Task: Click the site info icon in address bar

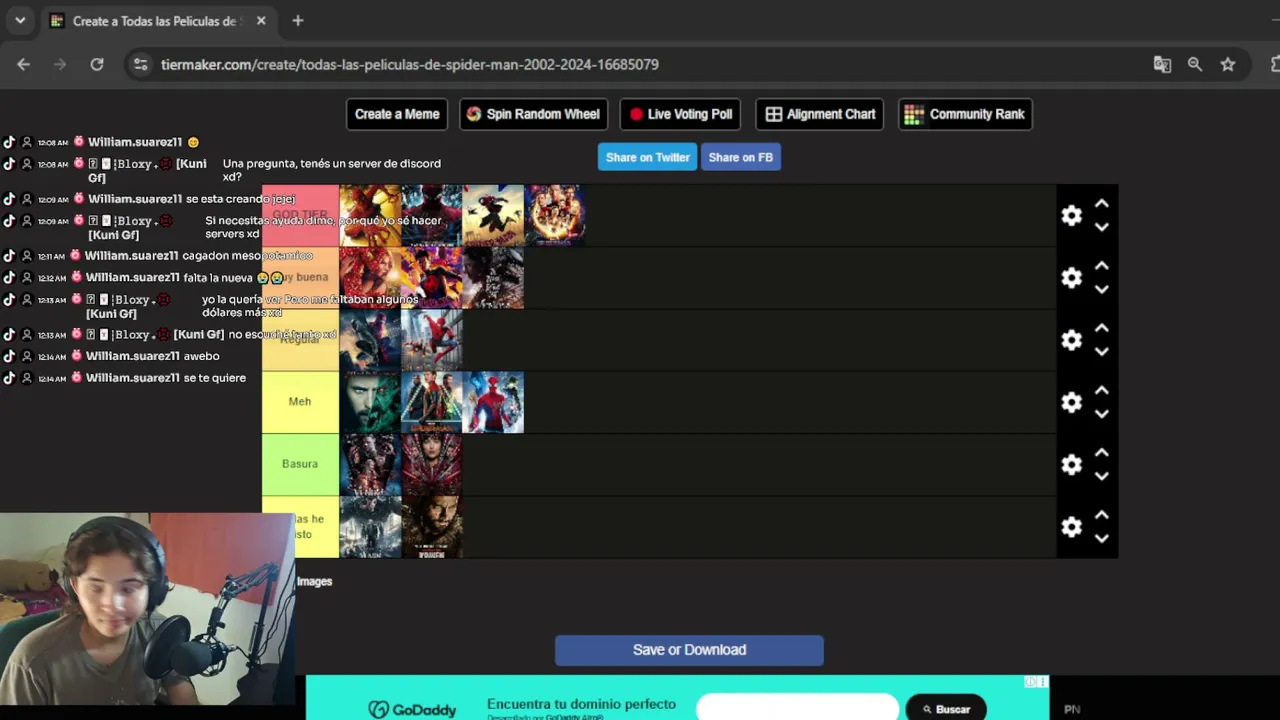Action: (141, 64)
